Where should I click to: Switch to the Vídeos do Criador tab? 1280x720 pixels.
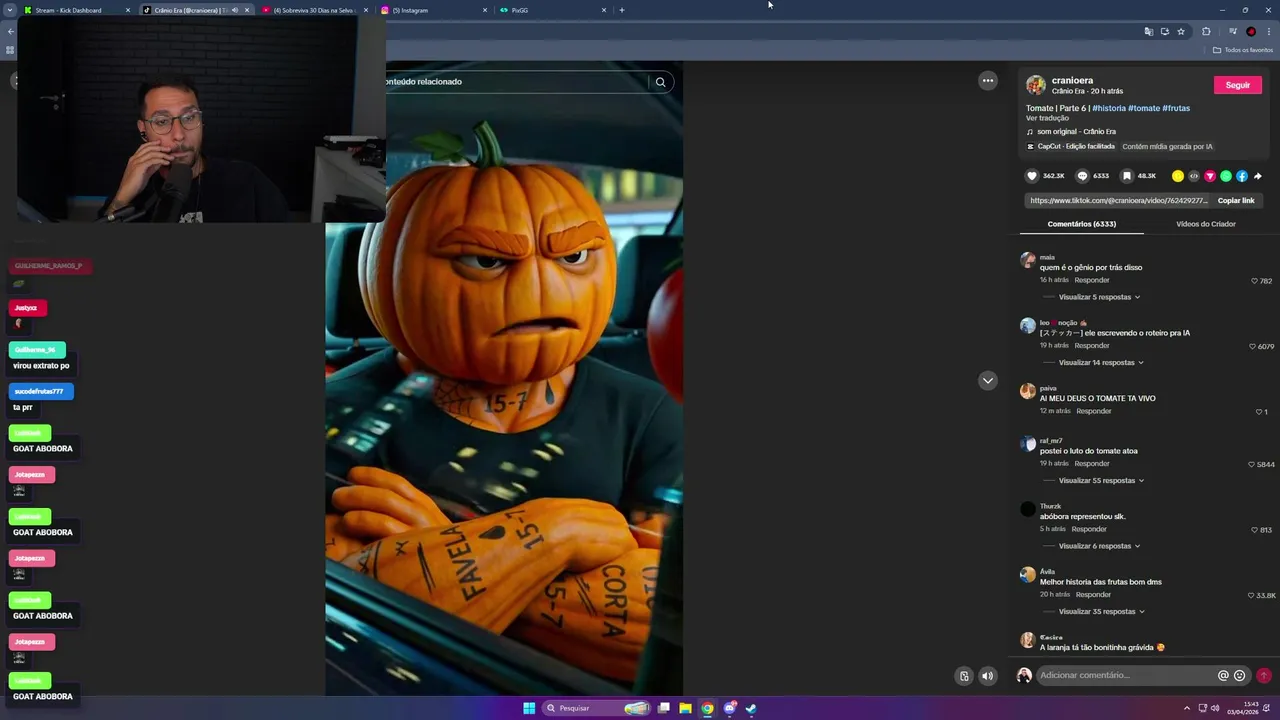pyautogui.click(x=1206, y=224)
